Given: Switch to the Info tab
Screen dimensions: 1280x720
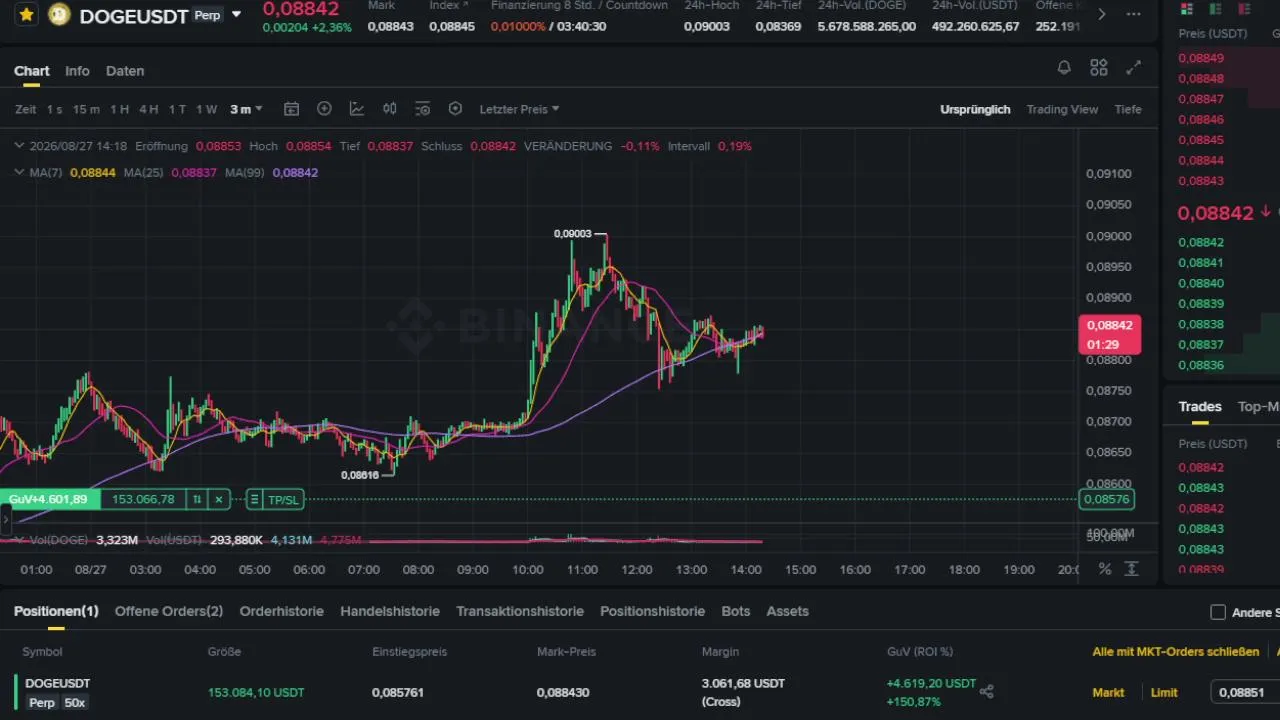Looking at the screenshot, I should [77, 71].
